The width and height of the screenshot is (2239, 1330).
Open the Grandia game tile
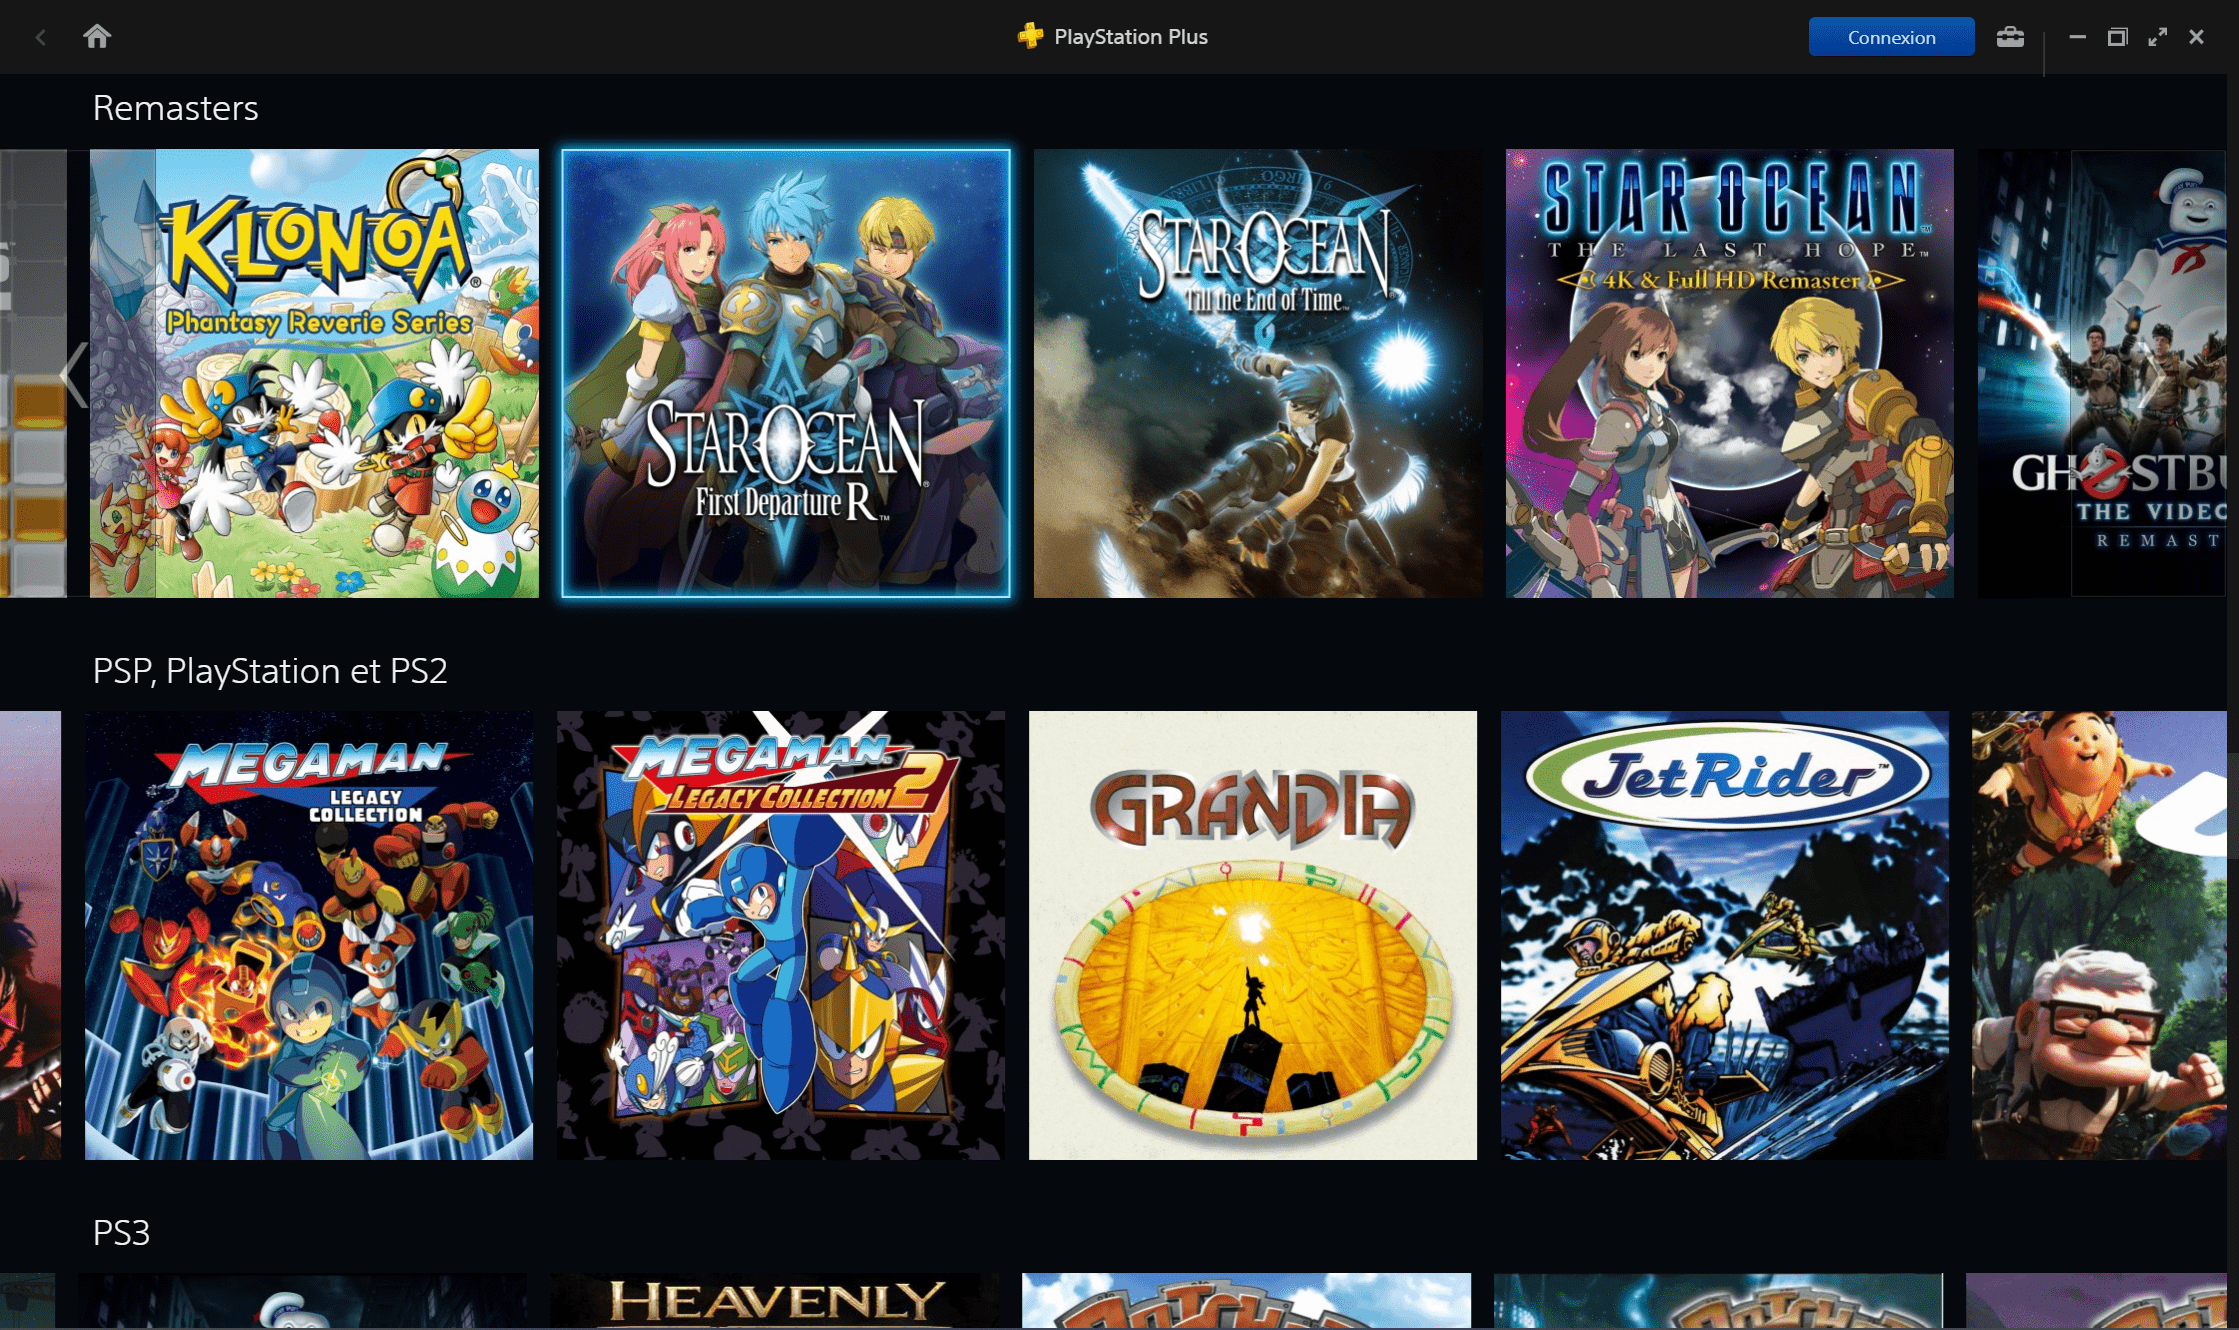click(1253, 935)
